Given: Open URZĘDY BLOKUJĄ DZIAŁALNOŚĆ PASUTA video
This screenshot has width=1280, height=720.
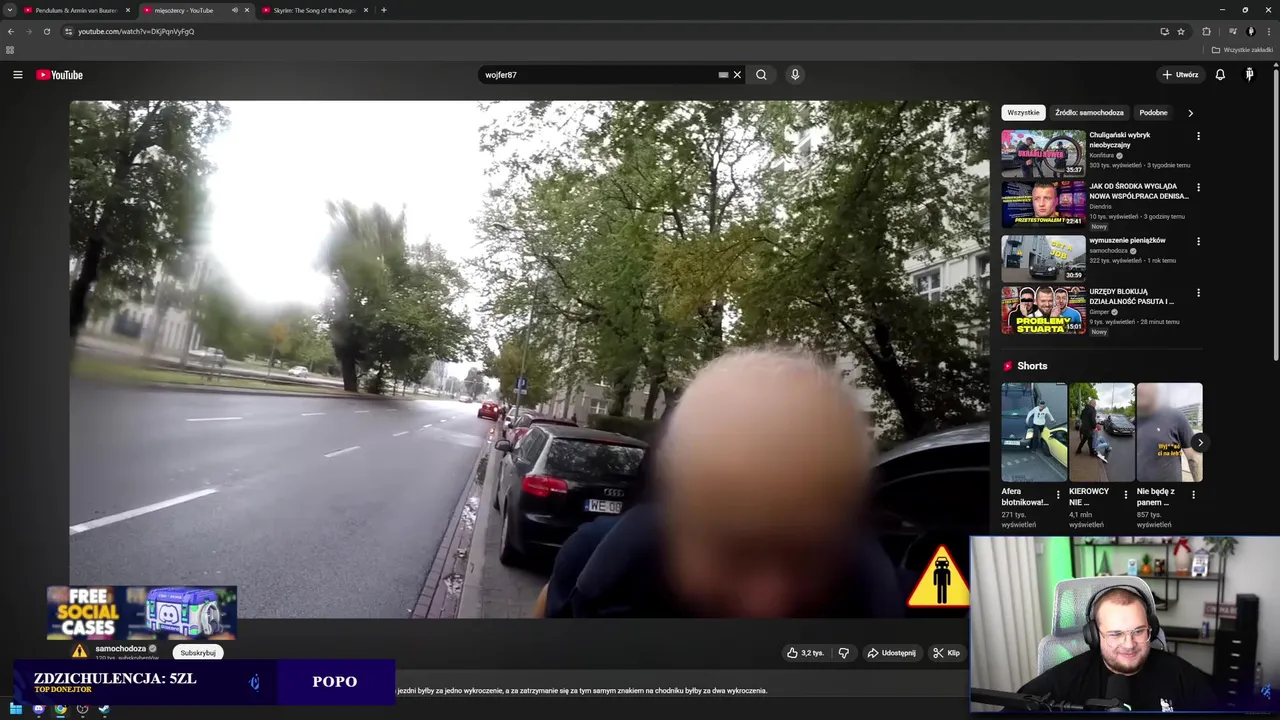Looking at the screenshot, I should tap(1043, 311).
